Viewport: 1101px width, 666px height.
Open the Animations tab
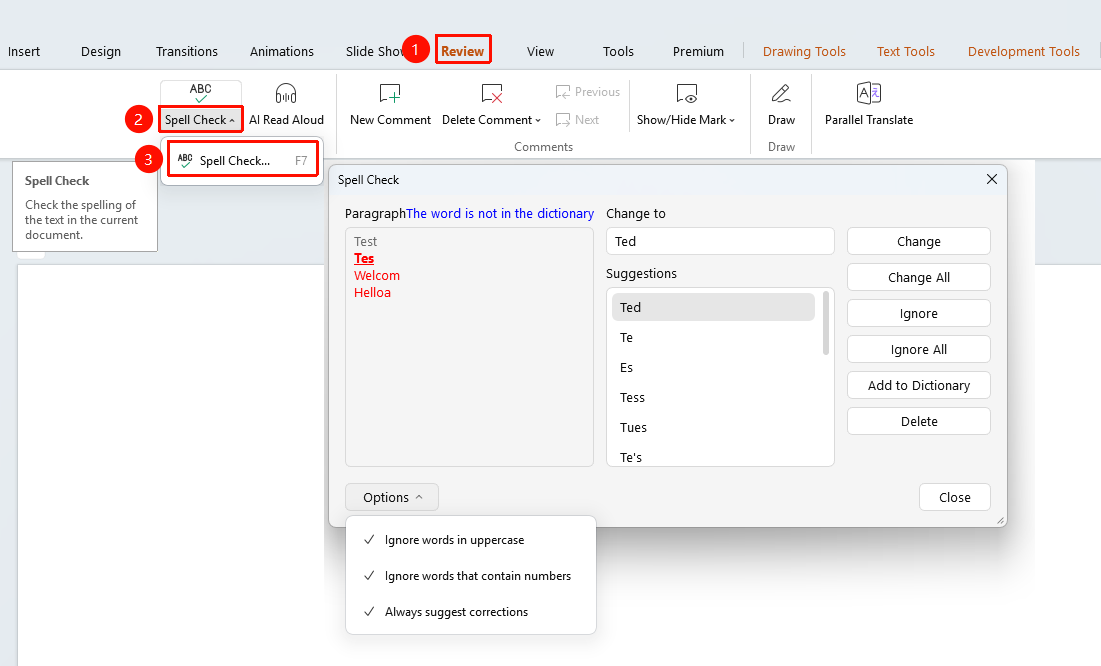pos(282,51)
